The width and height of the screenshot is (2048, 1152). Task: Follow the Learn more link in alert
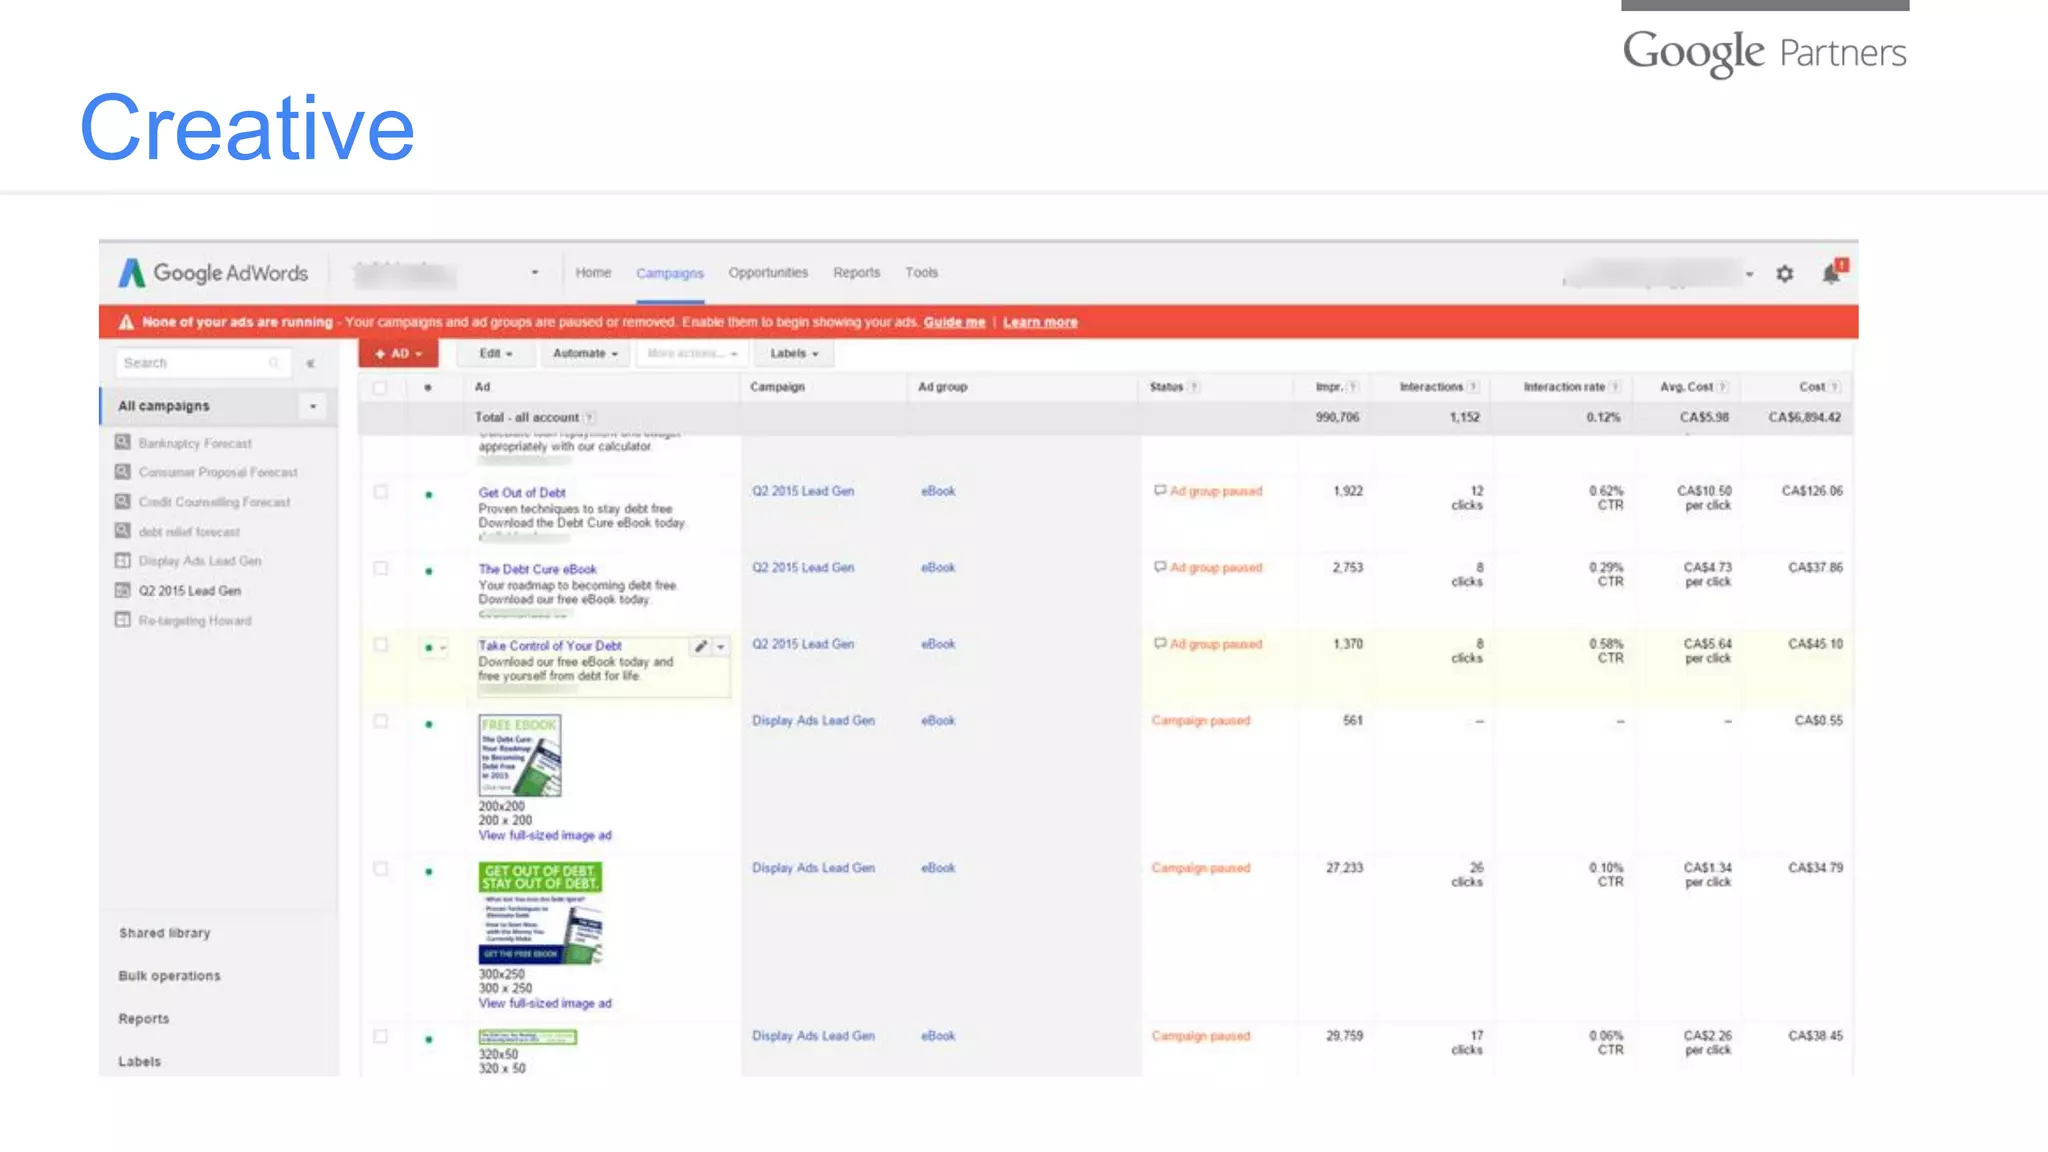pyautogui.click(x=1040, y=322)
